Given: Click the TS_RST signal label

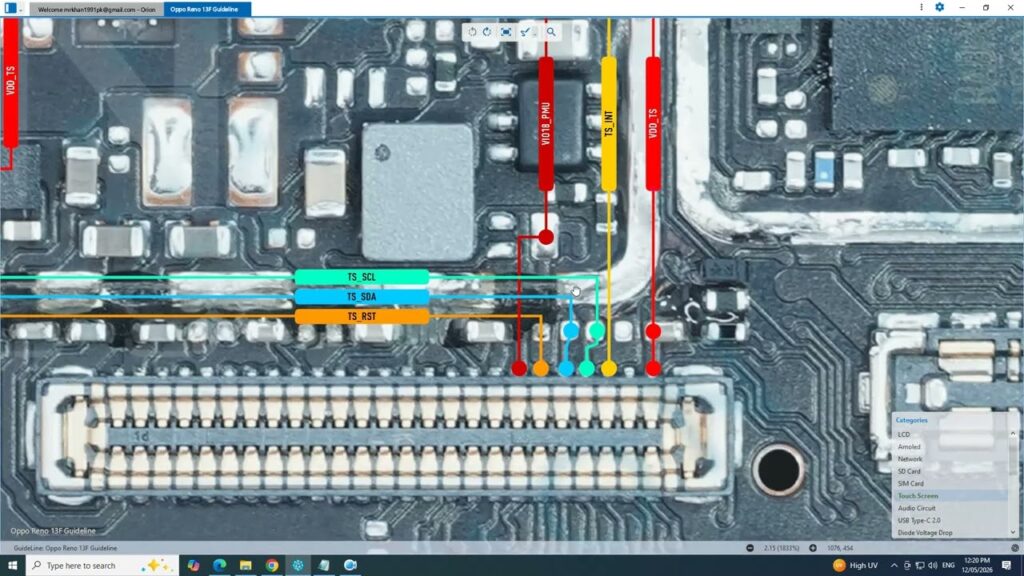Looking at the screenshot, I should pos(362,316).
